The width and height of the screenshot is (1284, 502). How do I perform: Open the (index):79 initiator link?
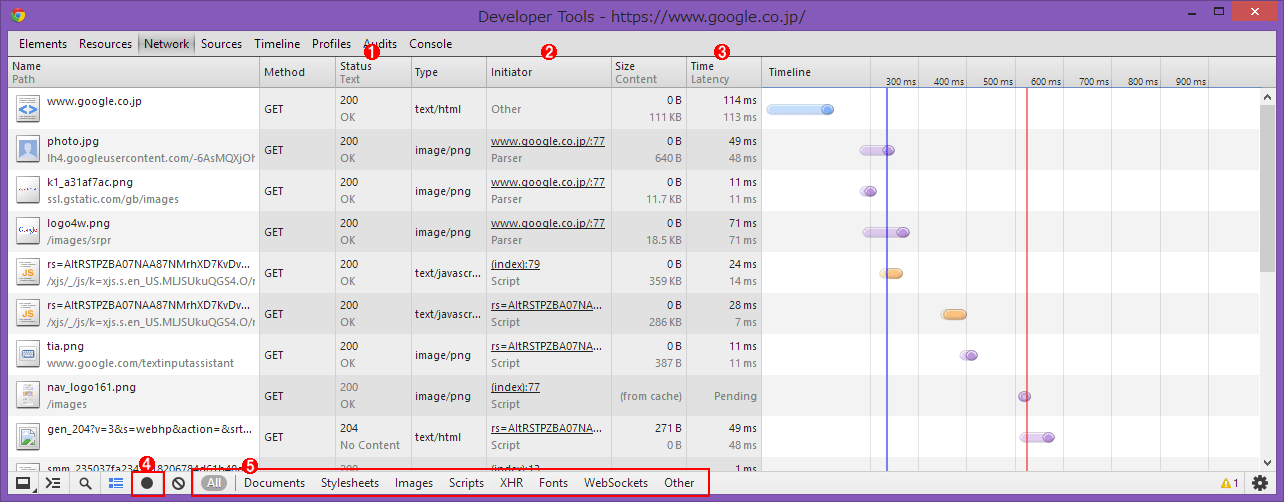pyautogui.click(x=515, y=265)
